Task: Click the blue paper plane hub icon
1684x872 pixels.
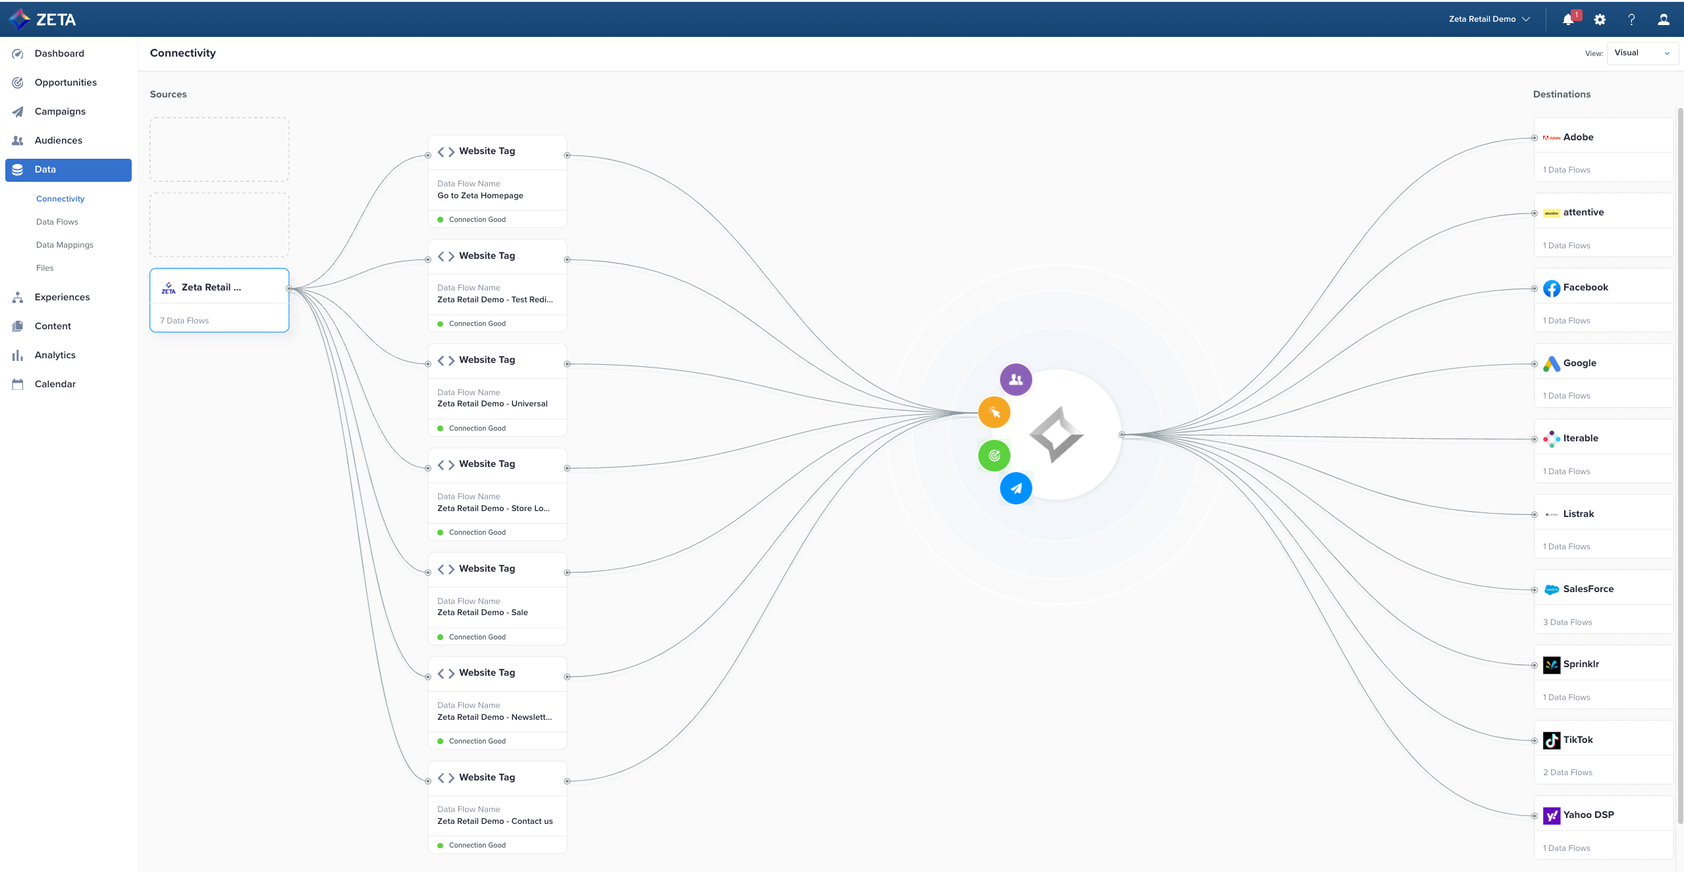Action: 1016,489
